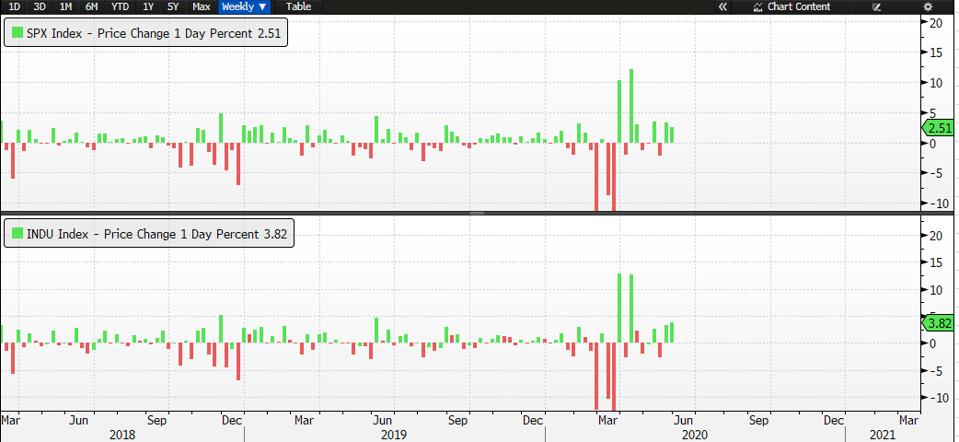
Task: Select the YTD time range
Action: tap(119, 7)
